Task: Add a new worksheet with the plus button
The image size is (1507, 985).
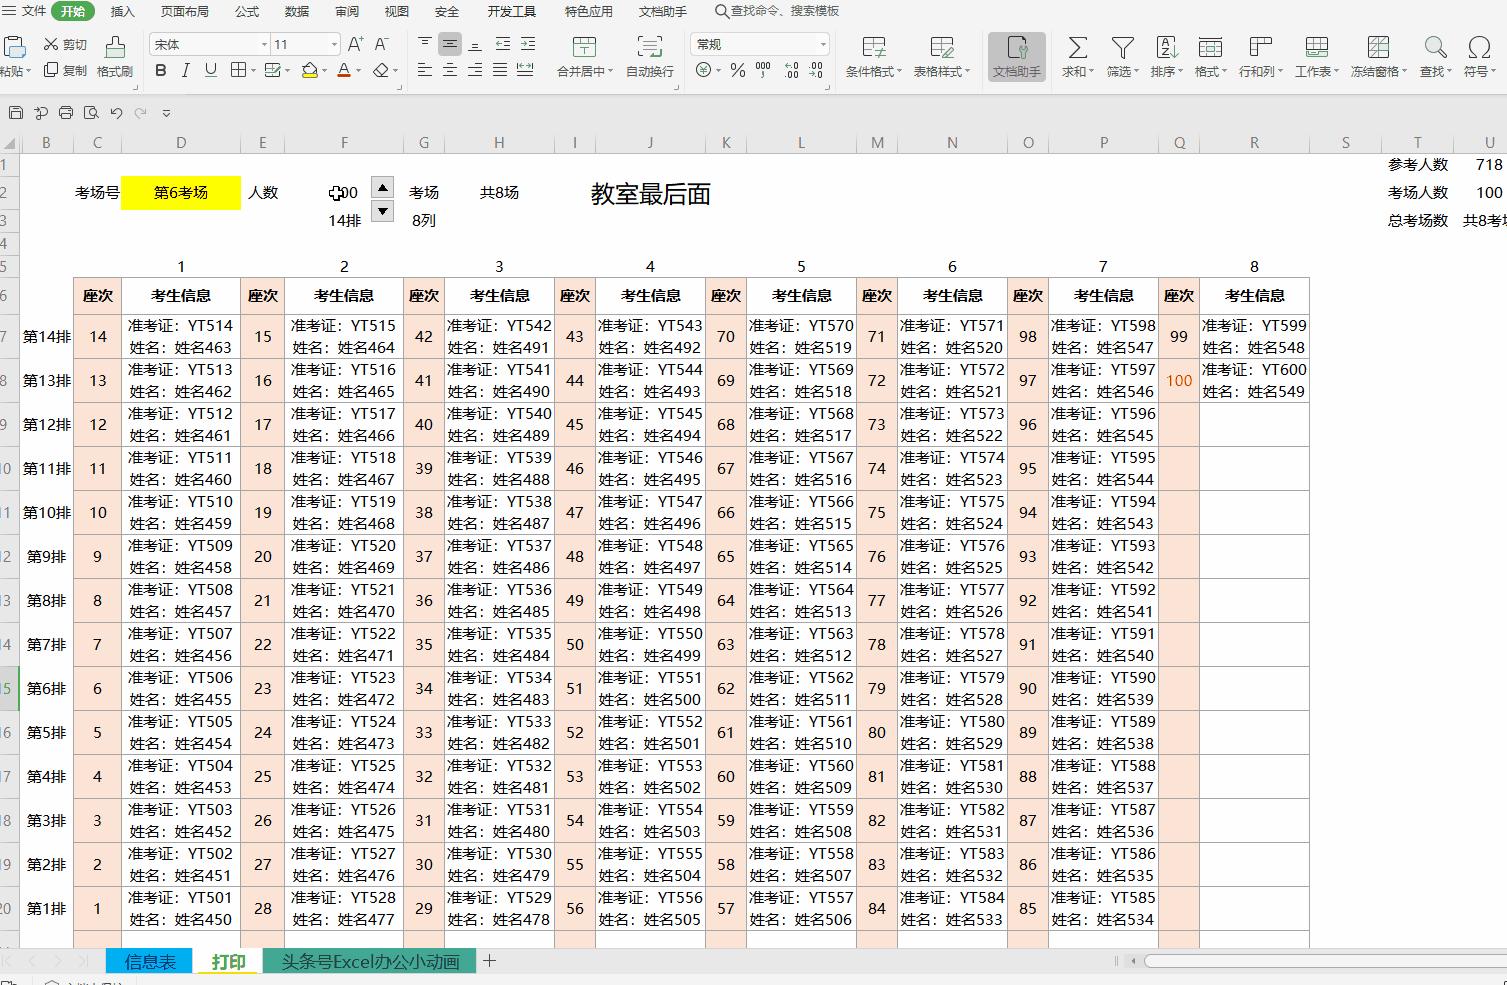Action: [489, 961]
